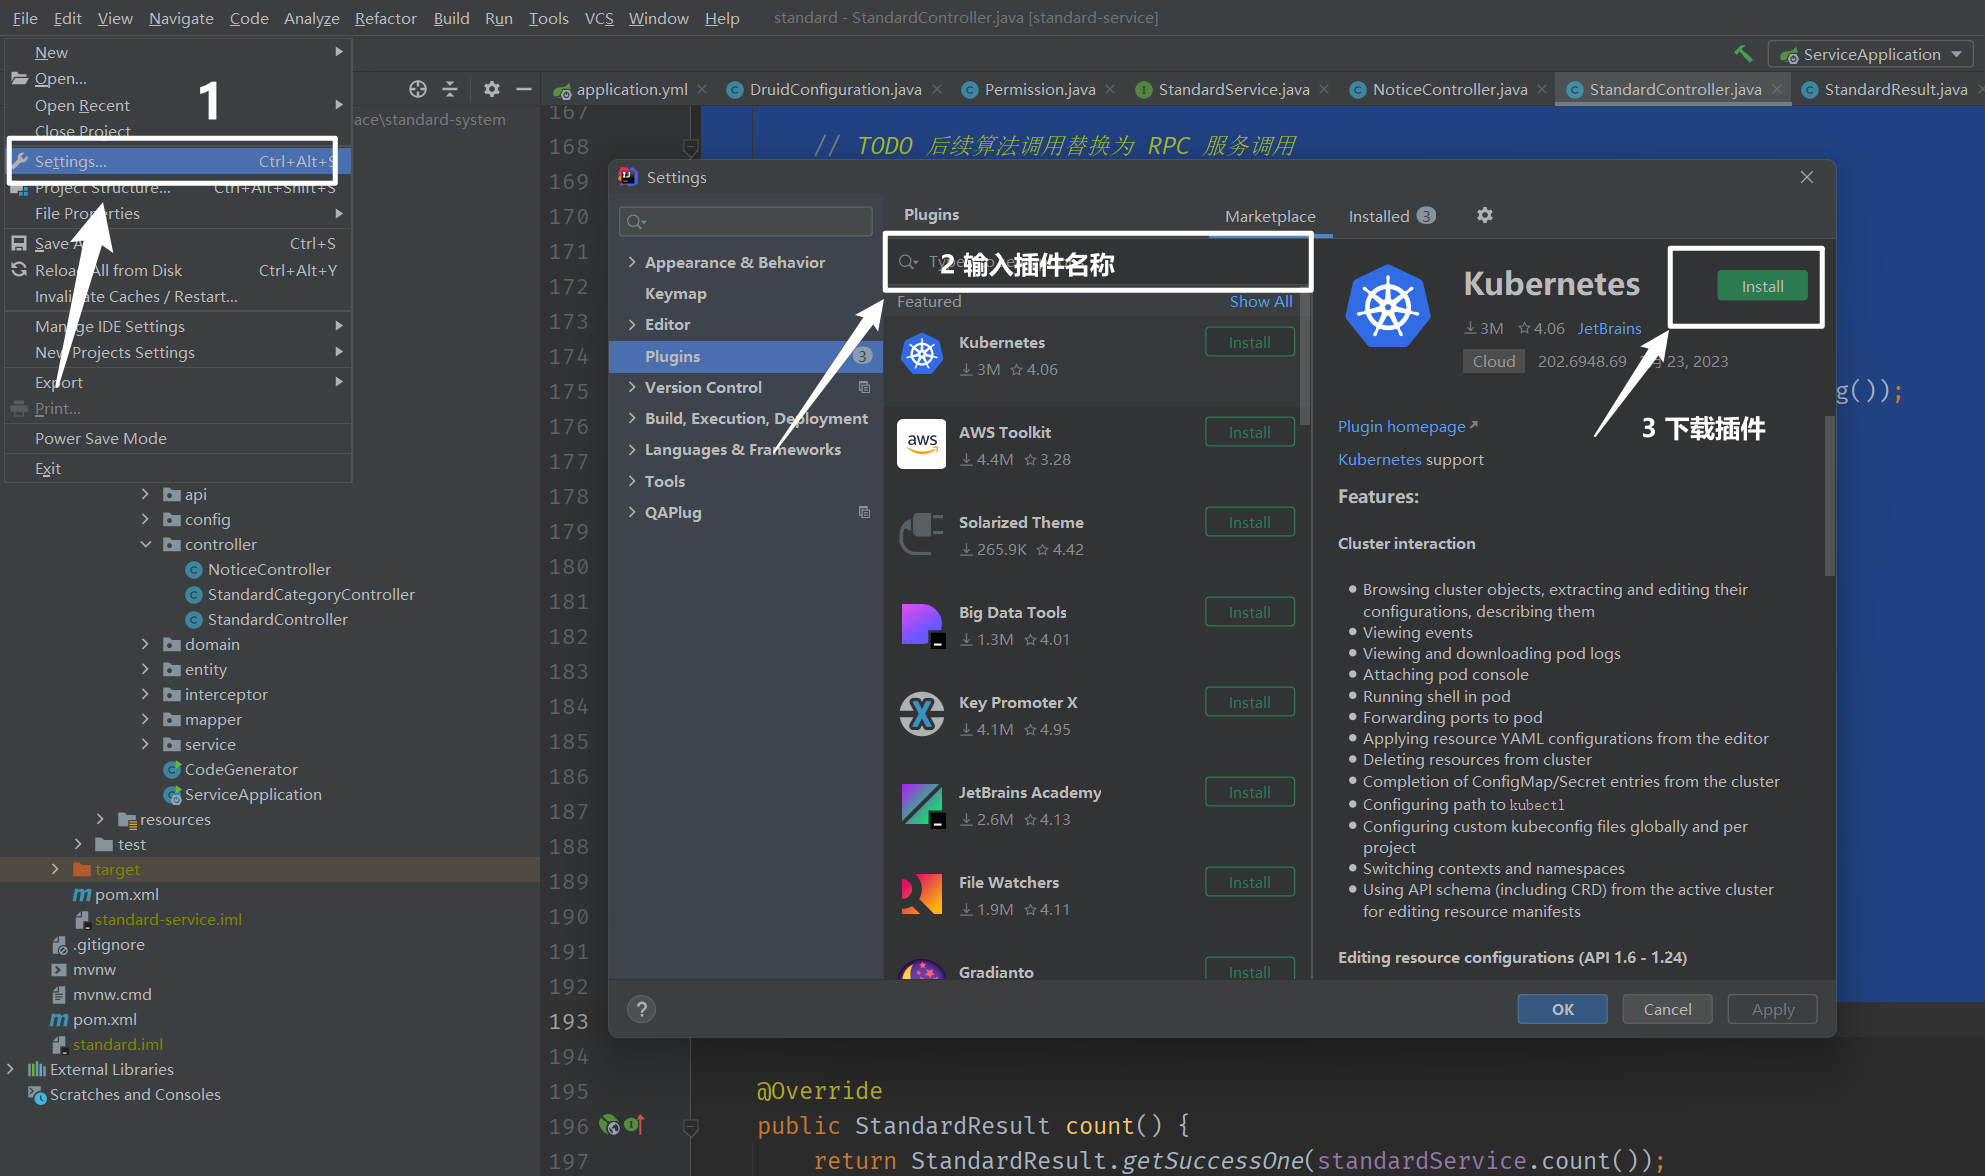Open the ServiceApplication run configuration dropdown
Image resolution: width=1985 pixels, height=1176 pixels.
pyautogui.click(x=1871, y=54)
